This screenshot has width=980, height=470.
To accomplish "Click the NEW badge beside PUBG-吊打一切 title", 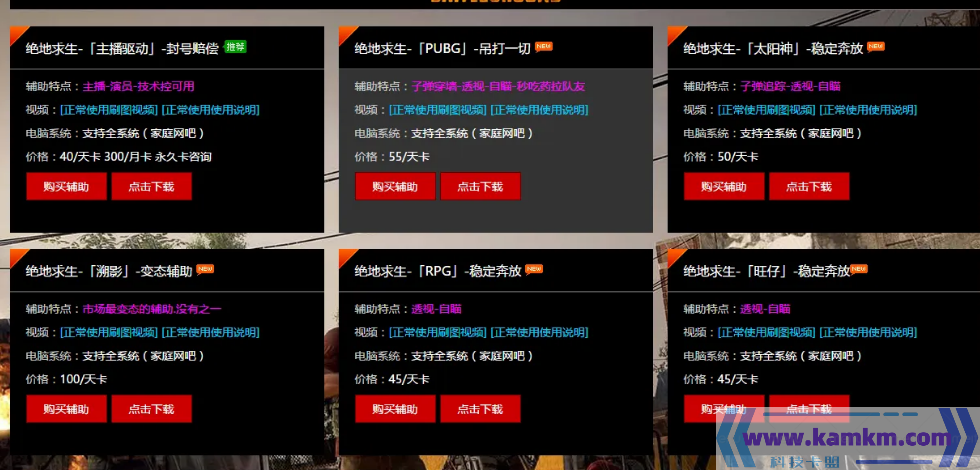I will pyautogui.click(x=544, y=46).
